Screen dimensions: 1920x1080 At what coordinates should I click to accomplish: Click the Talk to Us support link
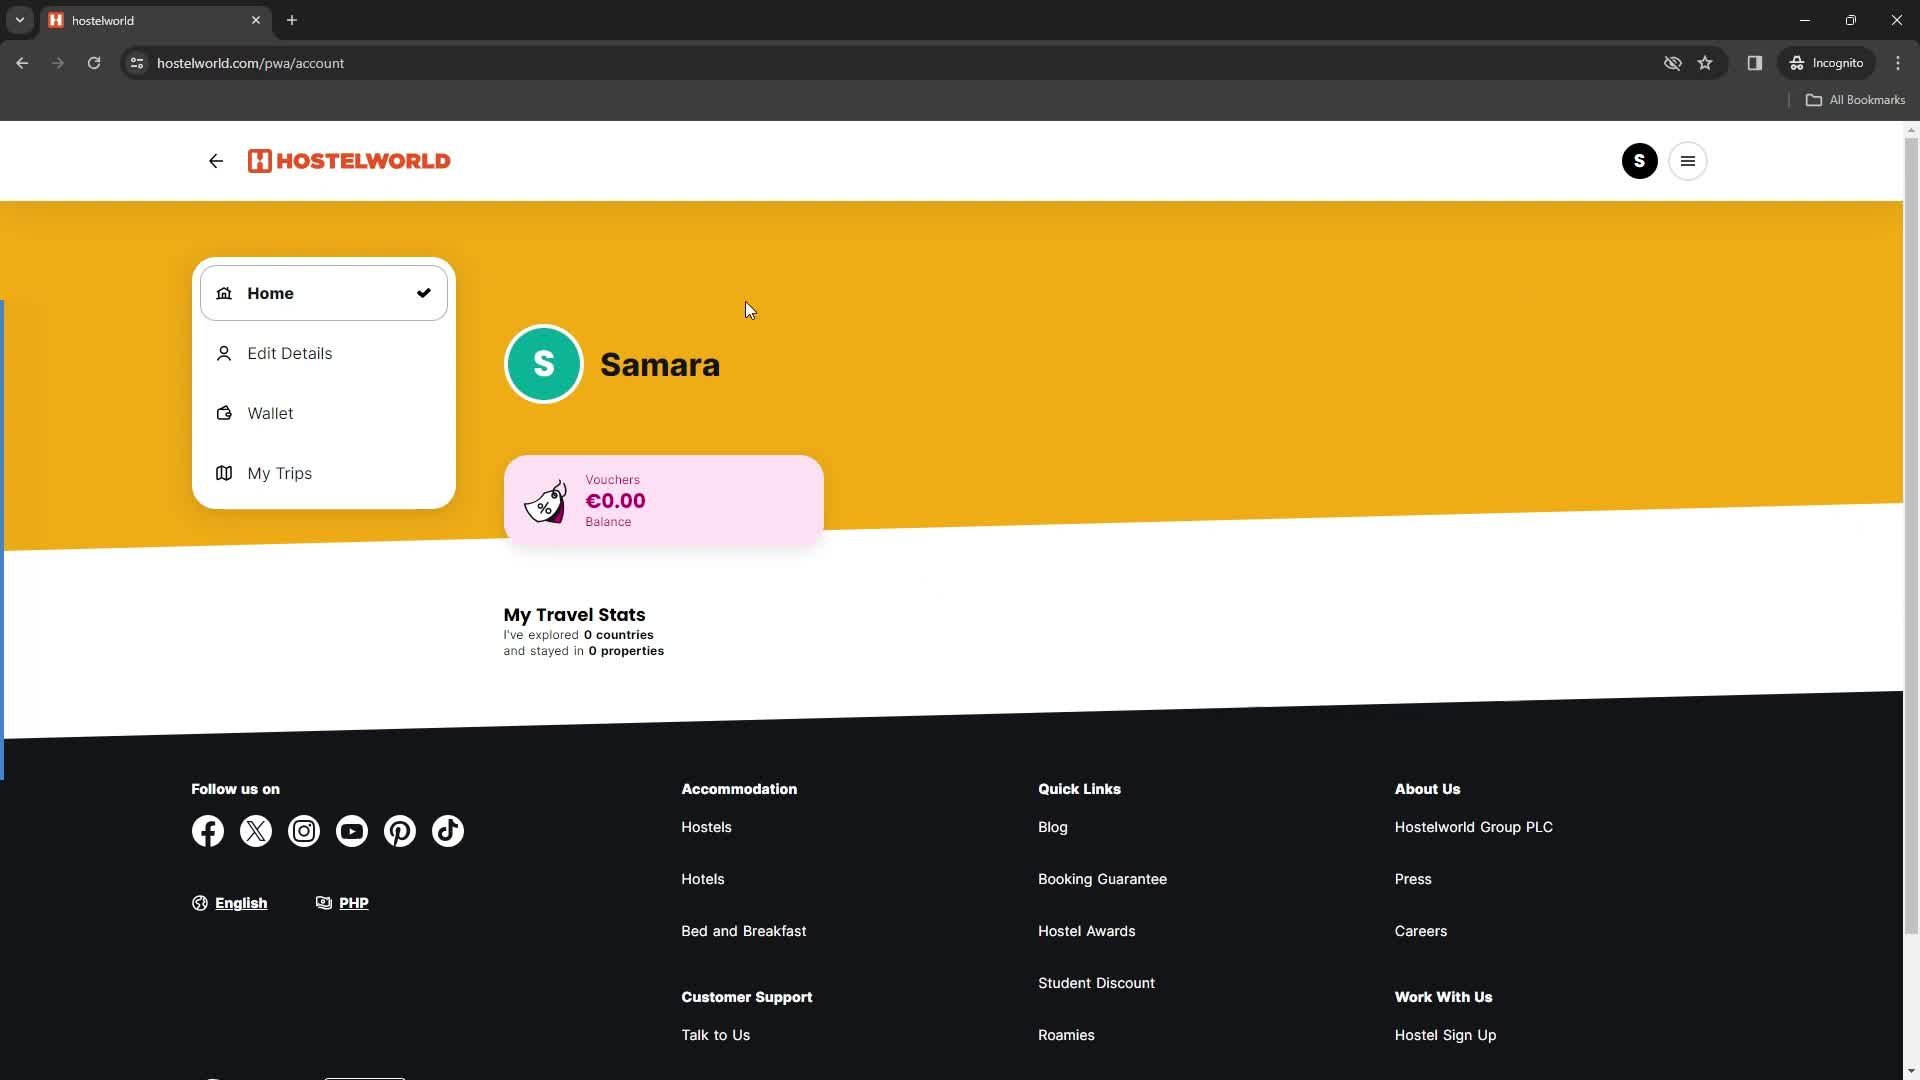(x=716, y=1035)
